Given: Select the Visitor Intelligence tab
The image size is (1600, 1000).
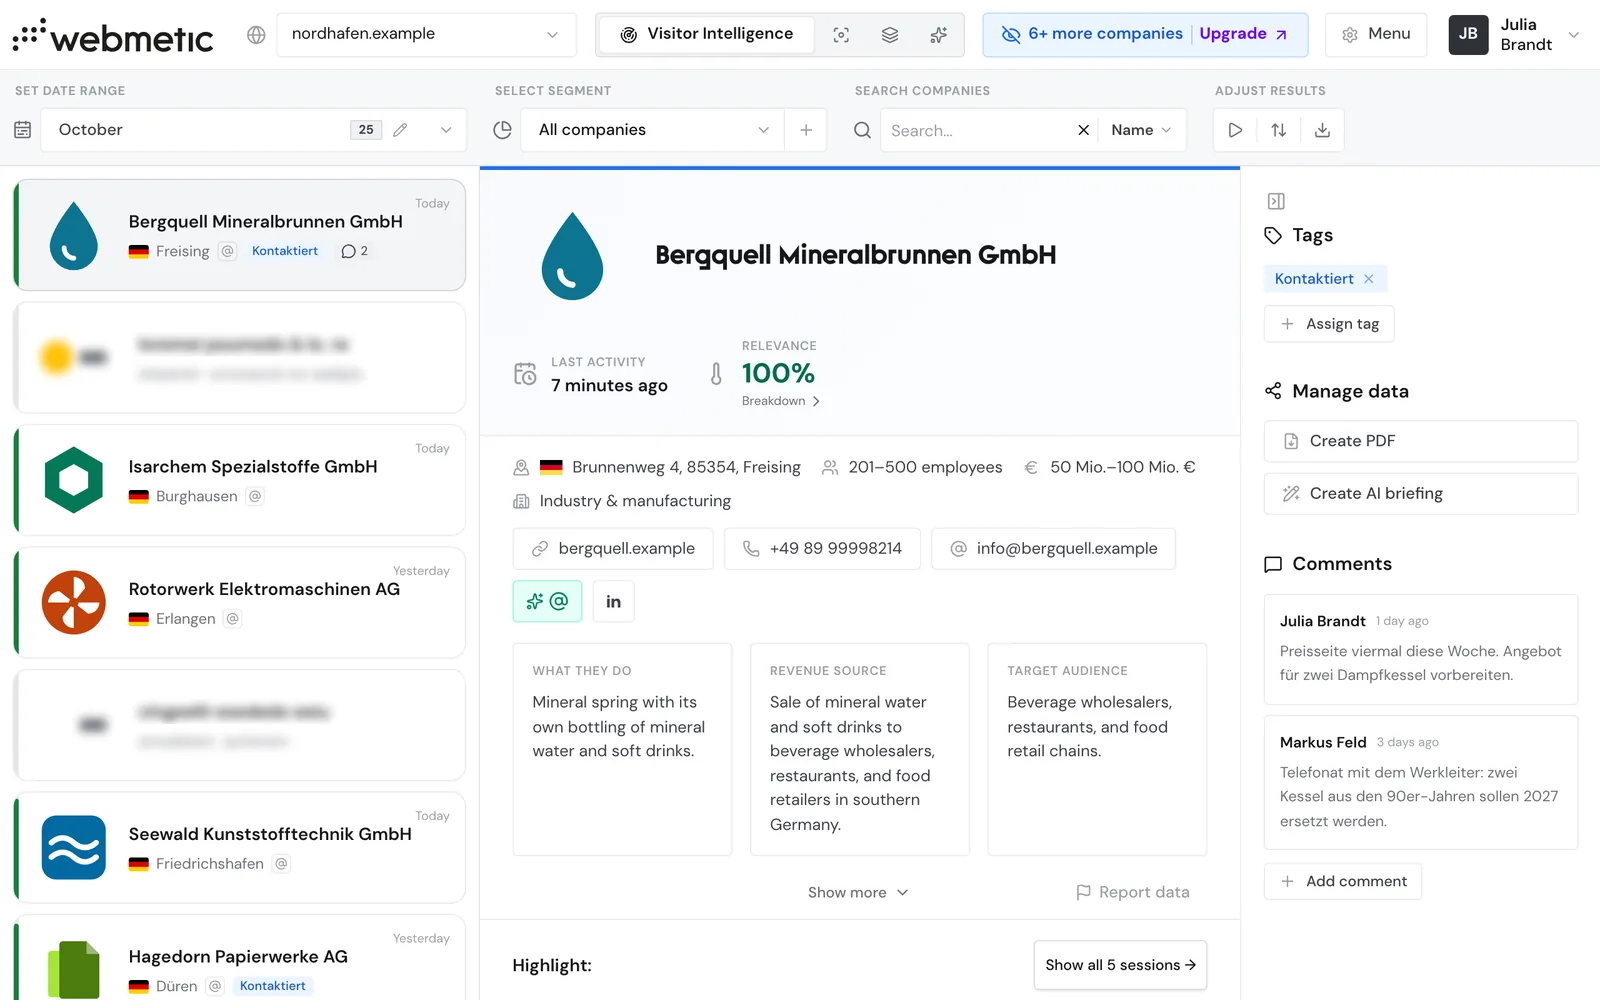Looking at the screenshot, I should (706, 34).
